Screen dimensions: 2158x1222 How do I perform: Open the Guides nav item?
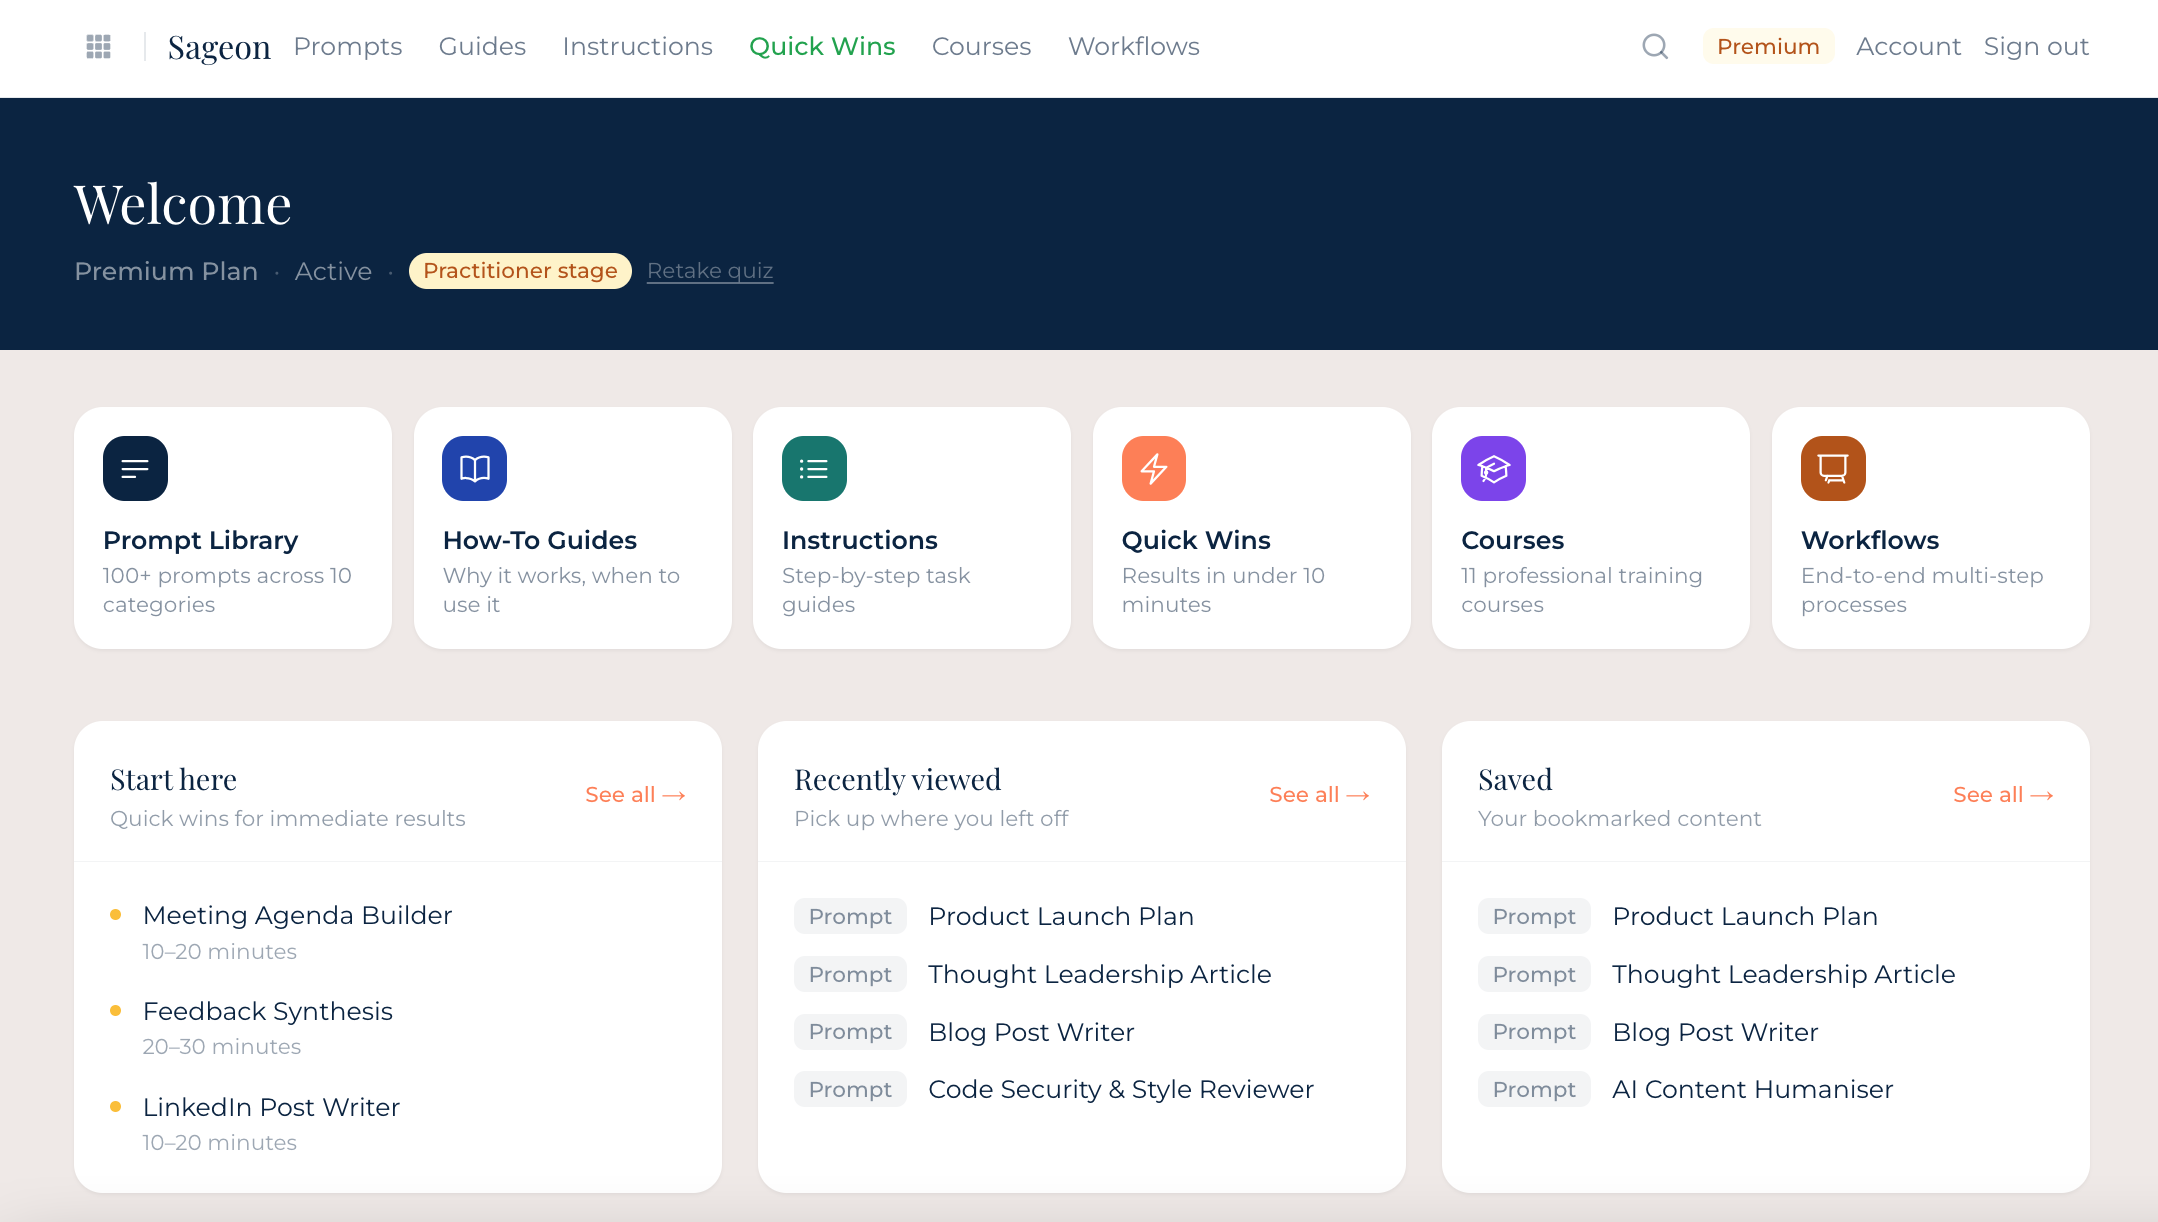click(482, 46)
